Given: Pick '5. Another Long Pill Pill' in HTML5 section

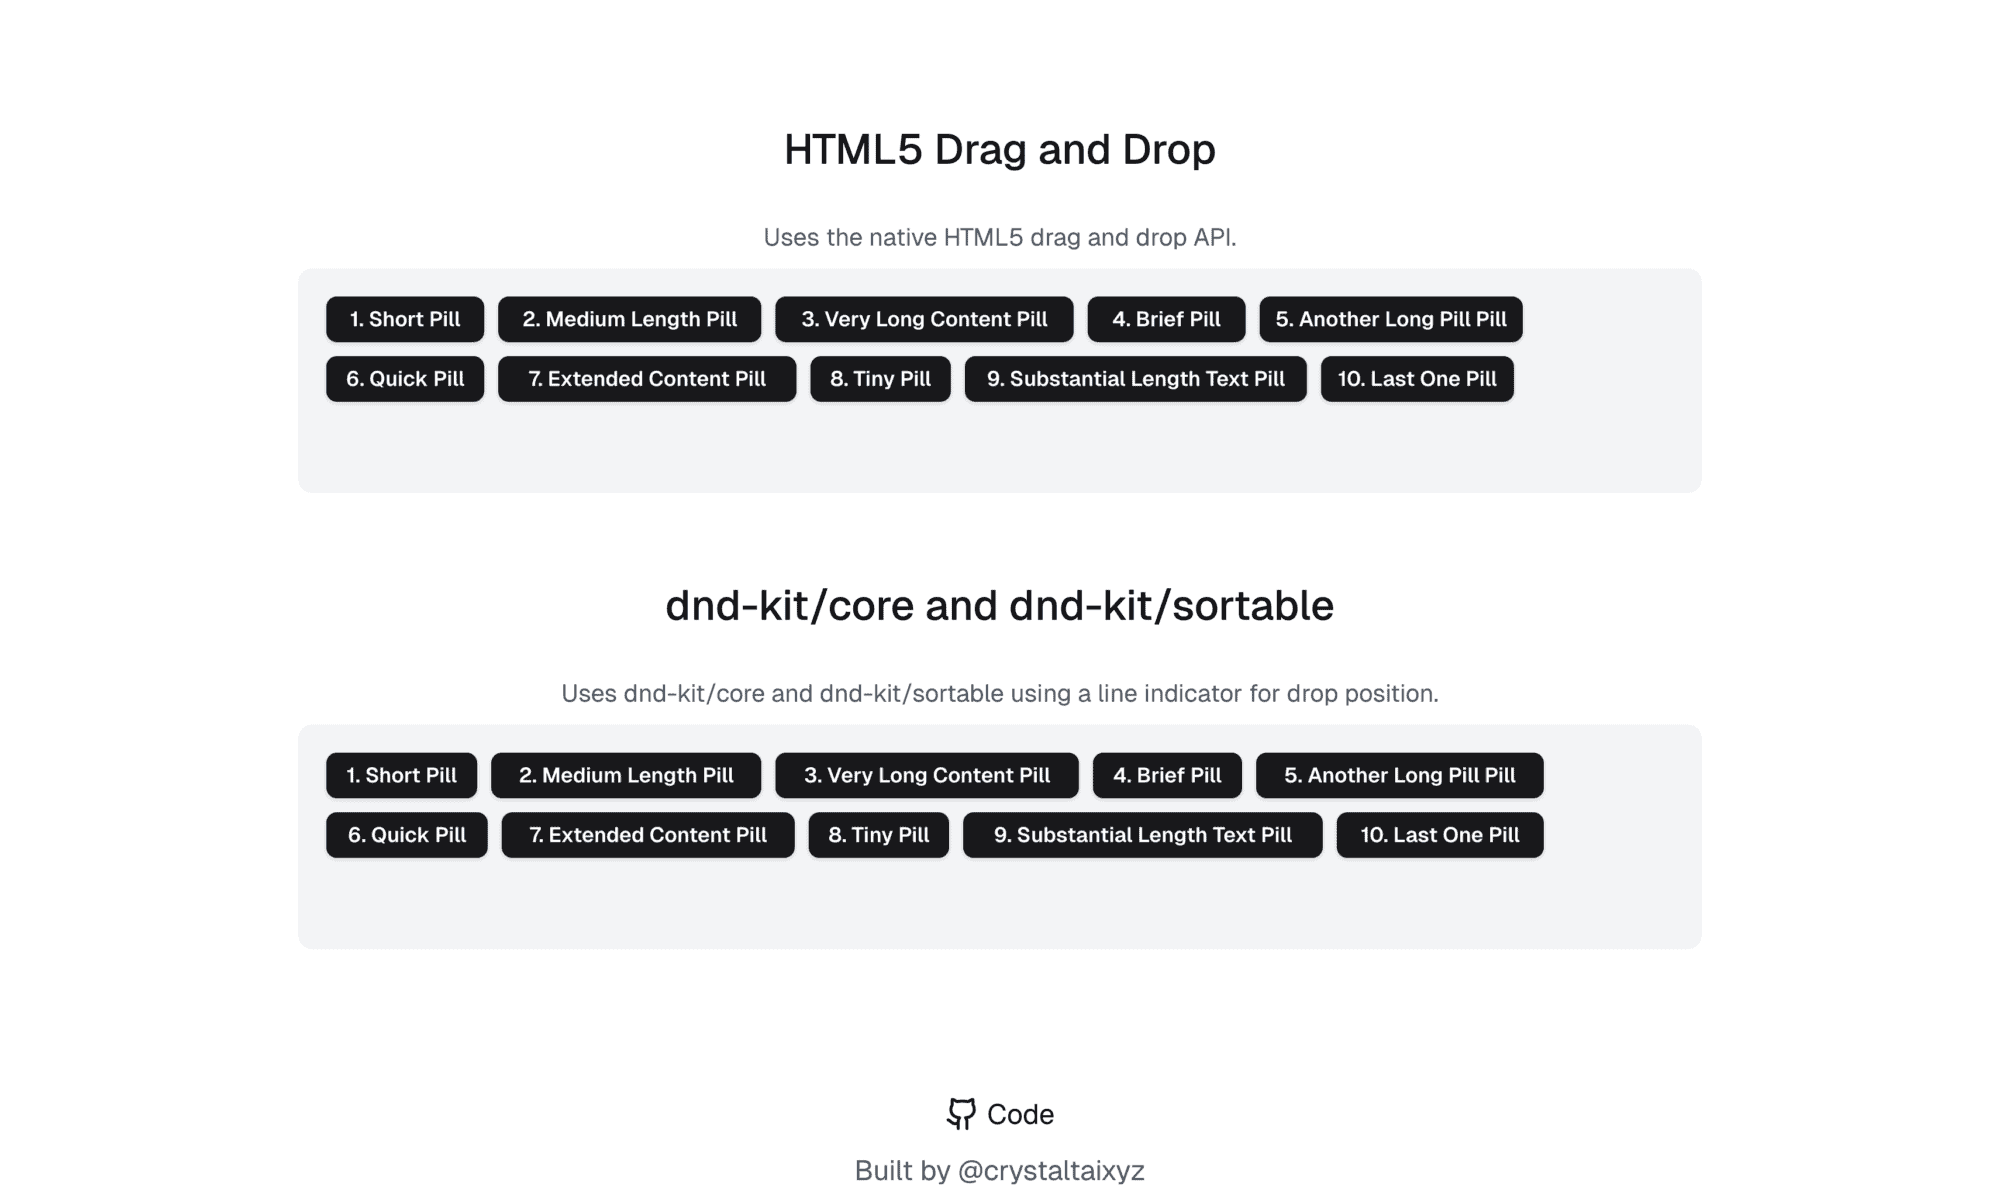Looking at the screenshot, I should pyautogui.click(x=1391, y=319).
